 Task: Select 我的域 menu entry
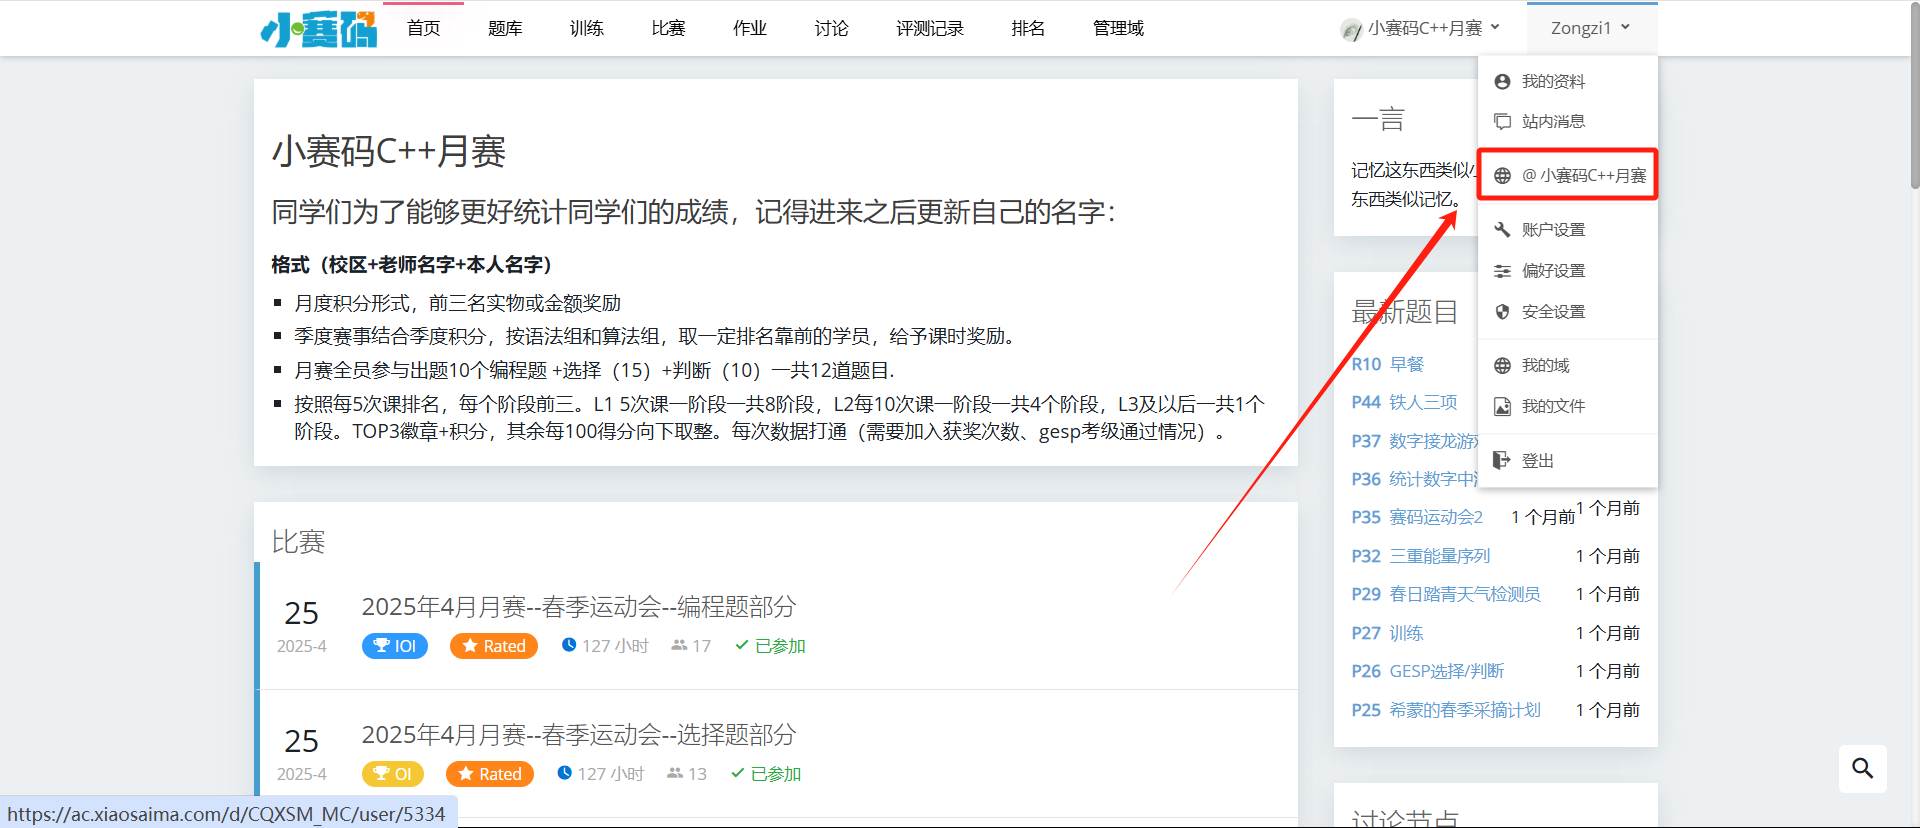pyautogui.click(x=1567, y=365)
